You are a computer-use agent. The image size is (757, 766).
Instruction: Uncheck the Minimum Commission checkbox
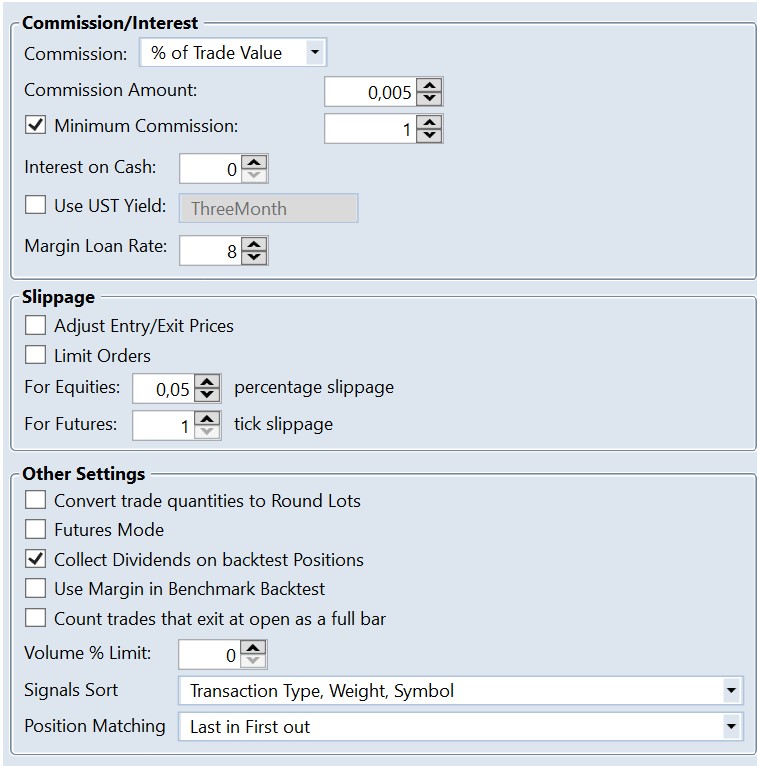pyautogui.click(x=36, y=126)
